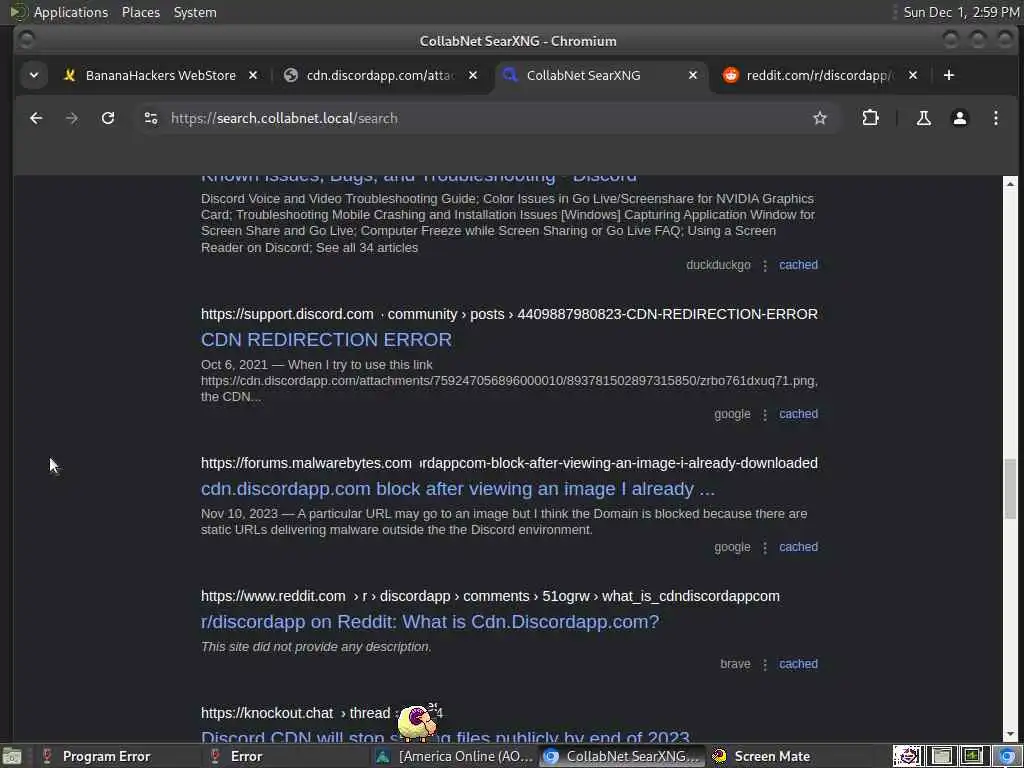Click the sheep screen mate character

pyautogui.click(x=417, y=722)
